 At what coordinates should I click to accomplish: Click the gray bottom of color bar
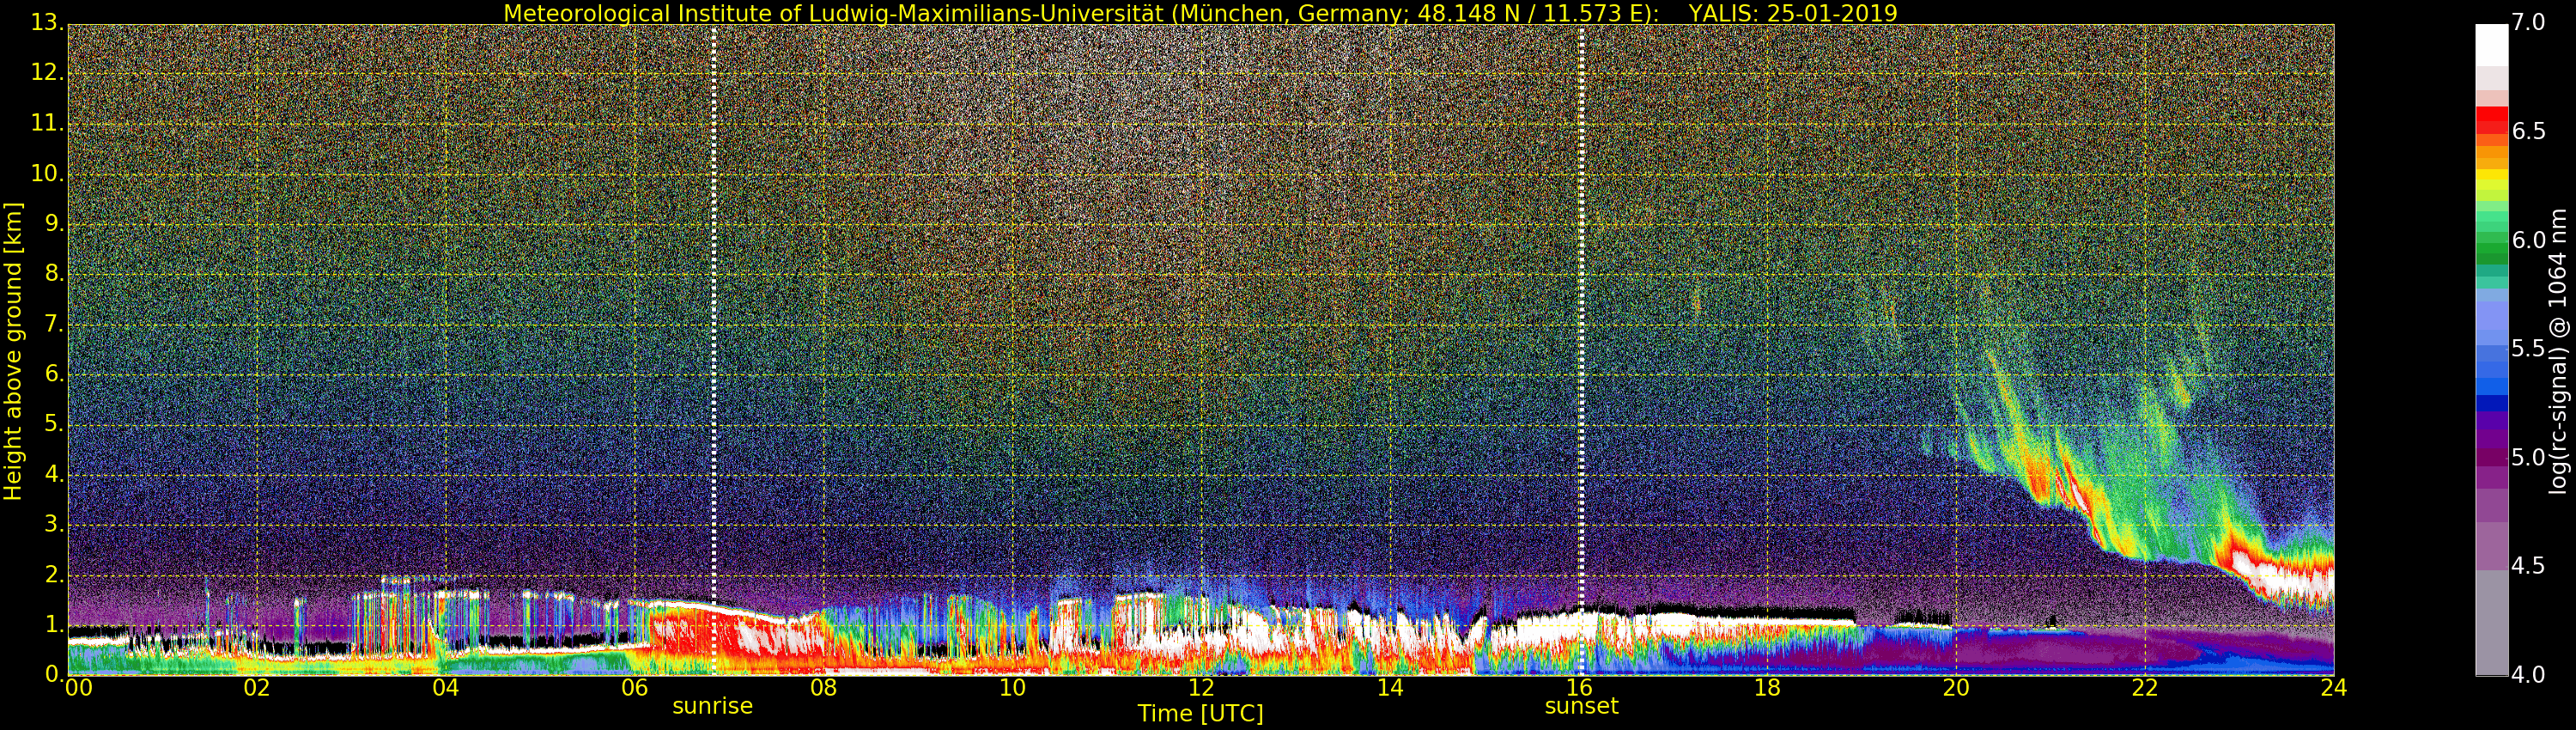pyautogui.click(x=2491, y=622)
